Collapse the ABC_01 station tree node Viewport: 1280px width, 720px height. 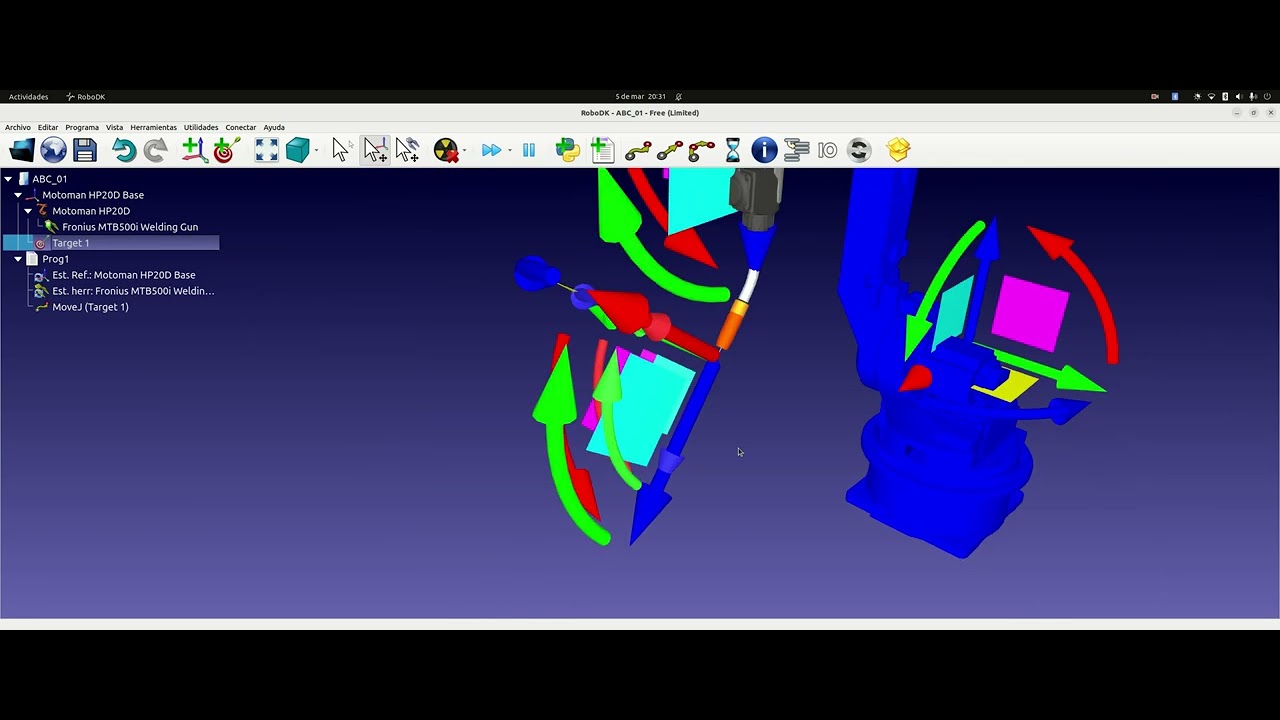(x=8, y=179)
